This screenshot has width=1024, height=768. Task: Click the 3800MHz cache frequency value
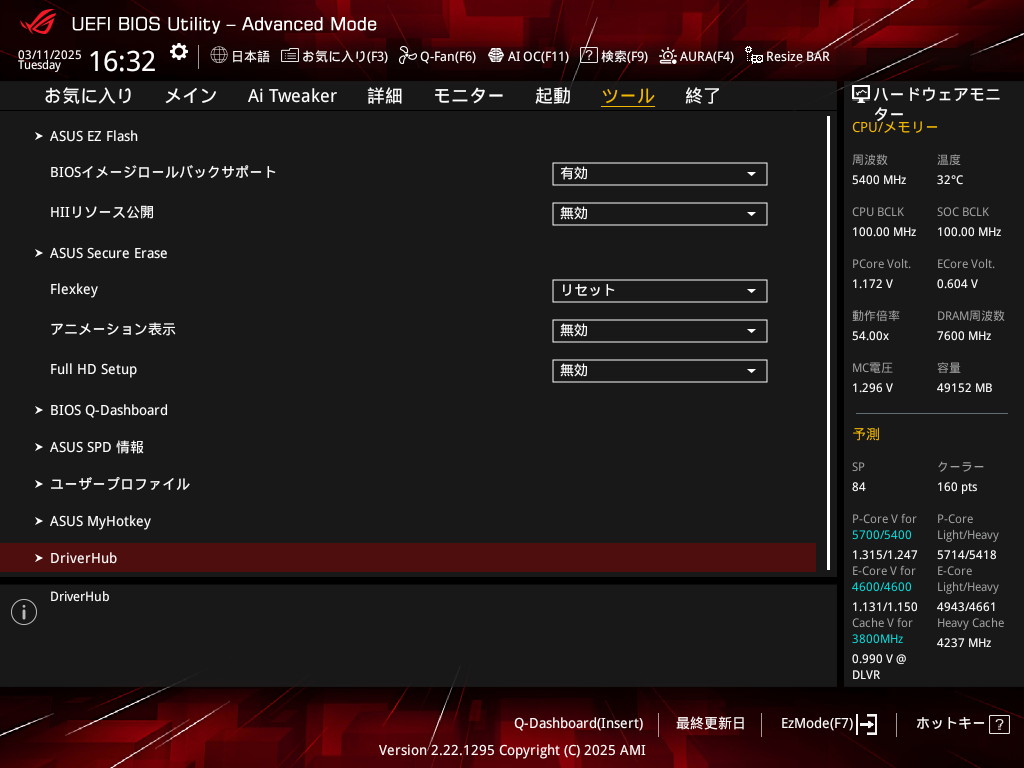pos(878,639)
